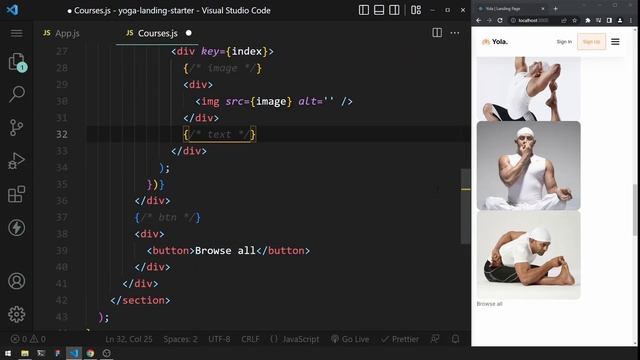Switch to the App.js editor tab
This screenshot has width=640, height=360.
coord(62,33)
